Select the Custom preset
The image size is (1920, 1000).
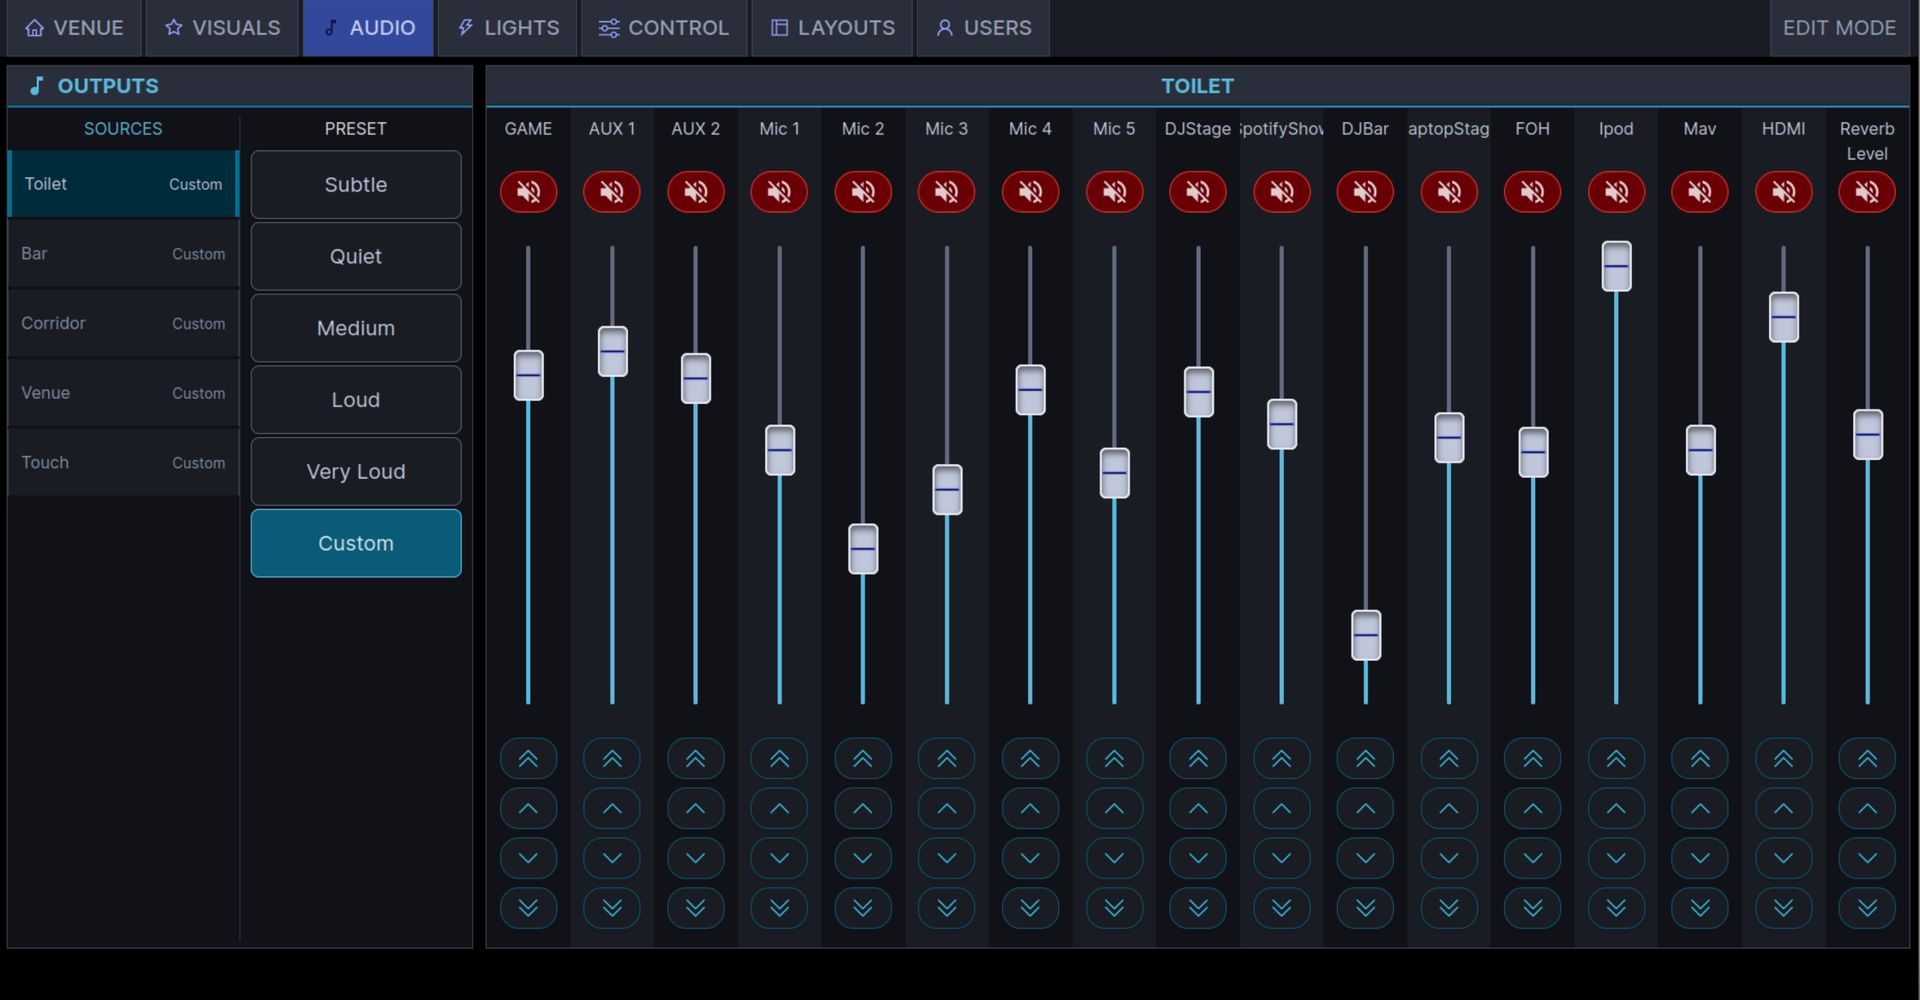tap(356, 543)
